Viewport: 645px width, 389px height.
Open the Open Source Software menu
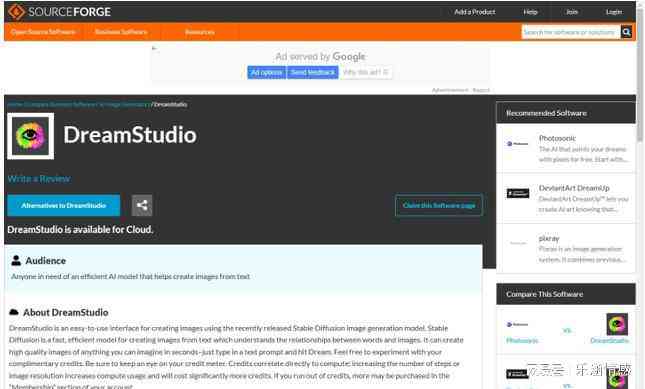coord(43,32)
